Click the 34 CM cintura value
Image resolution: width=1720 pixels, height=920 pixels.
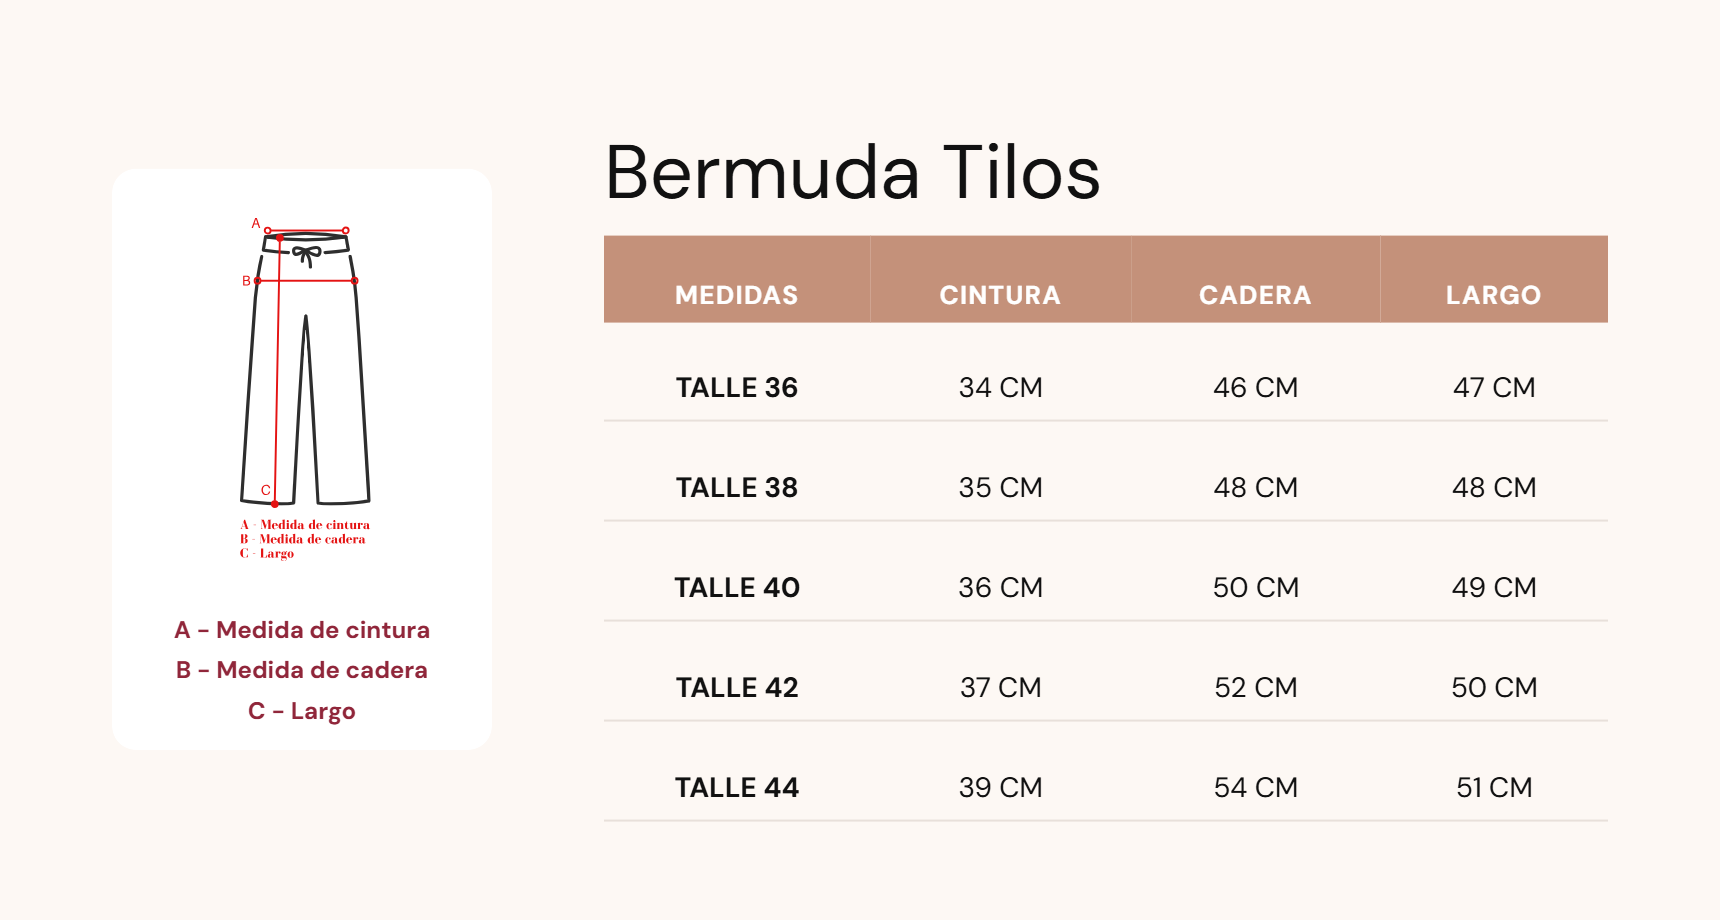pyautogui.click(x=1000, y=387)
